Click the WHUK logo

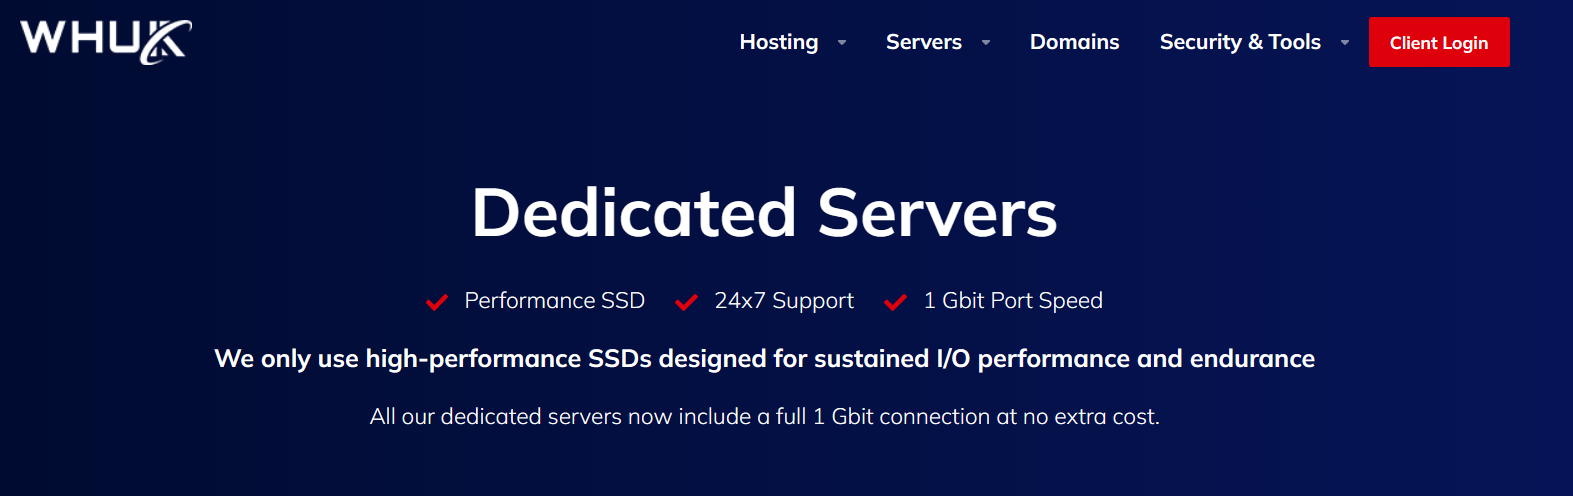106,41
